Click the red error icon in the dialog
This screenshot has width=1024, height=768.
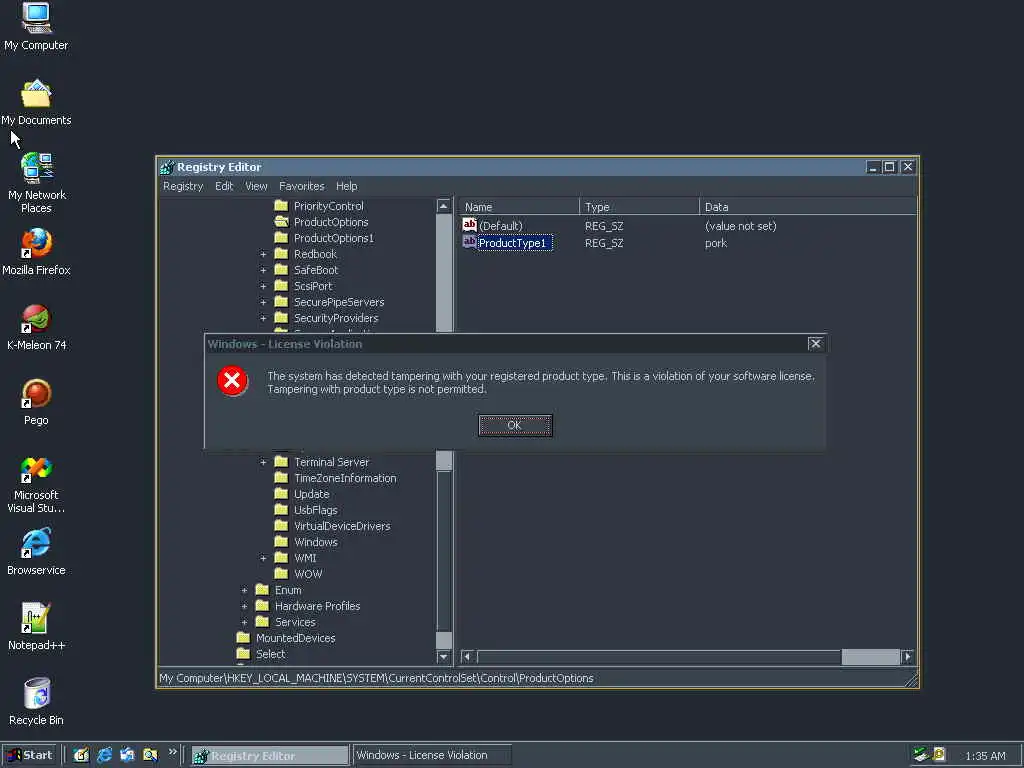[x=232, y=381]
